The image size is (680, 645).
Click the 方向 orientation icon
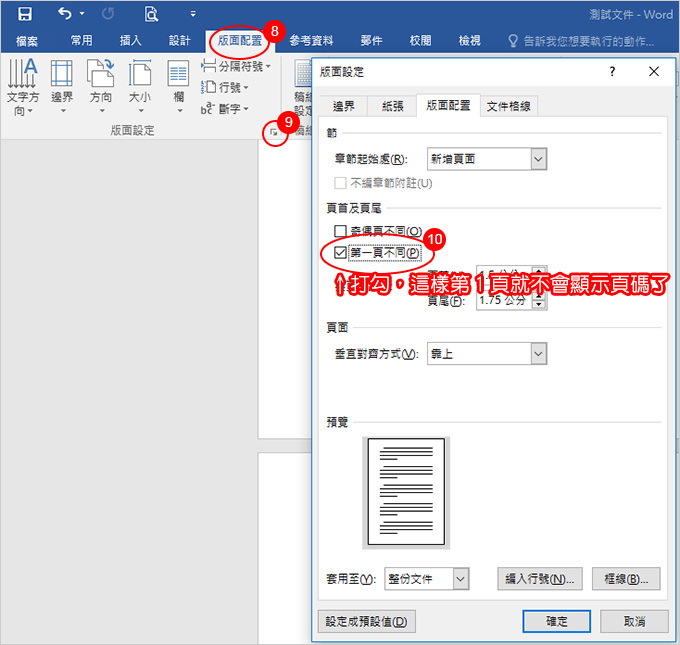click(101, 87)
